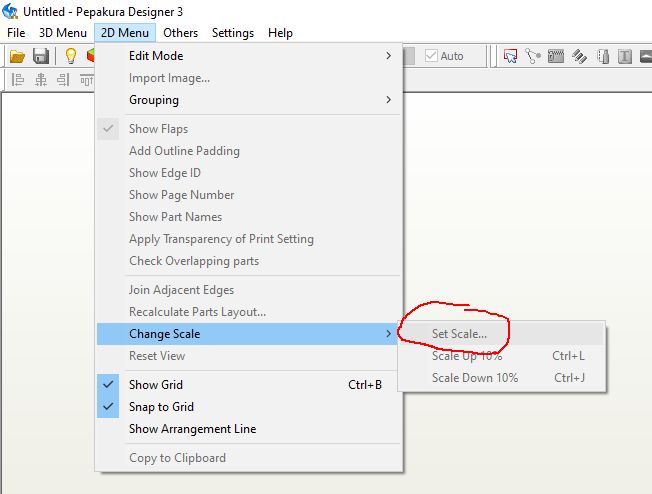This screenshot has width=652, height=494.
Task: Disable Snap to Grid option
Action: 161,407
